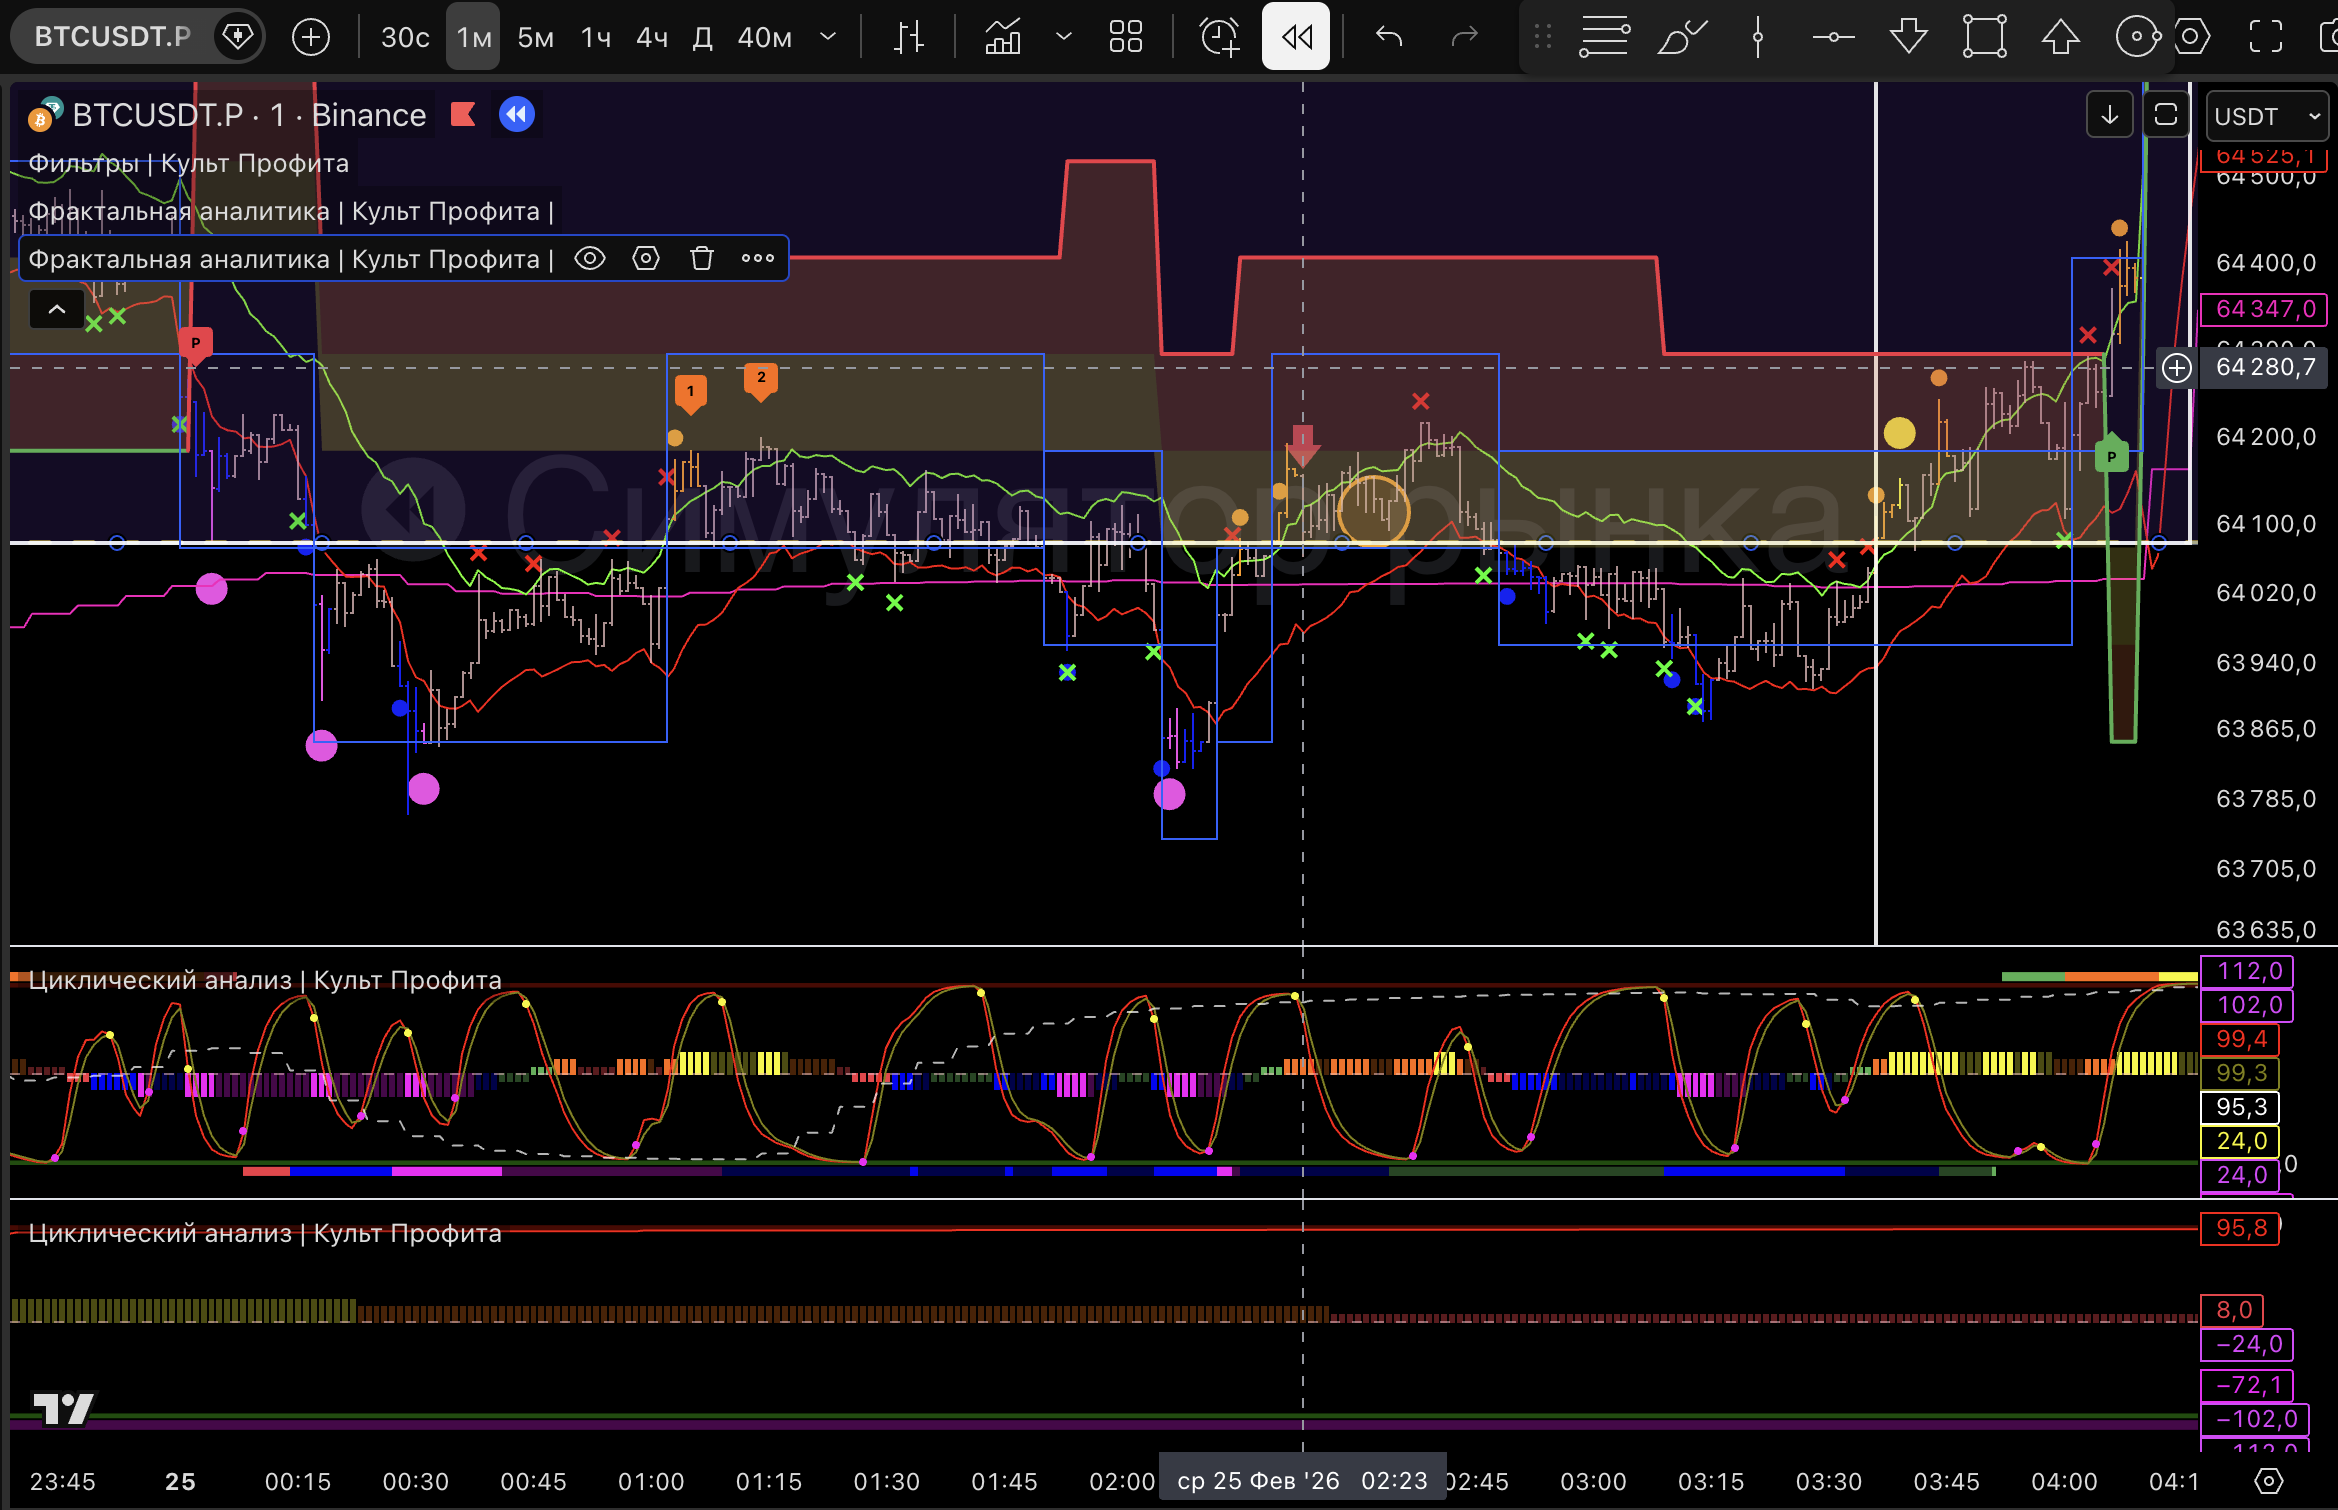The width and height of the screenshot is (2338, 1510).
Task: Switch to the 5м timeframe
Action: click(x=535, y=38)
